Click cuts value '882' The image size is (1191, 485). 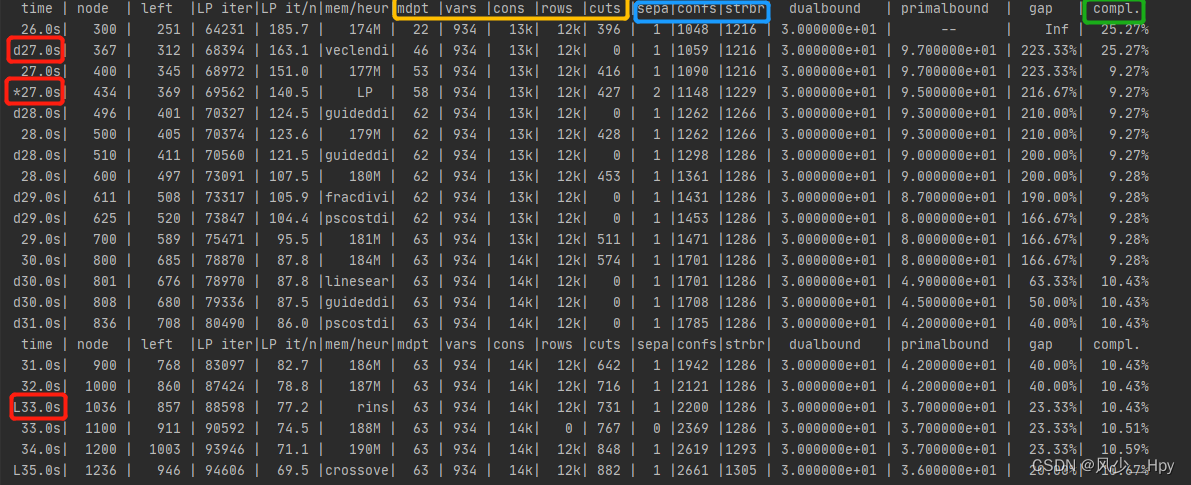click(609, 470)
